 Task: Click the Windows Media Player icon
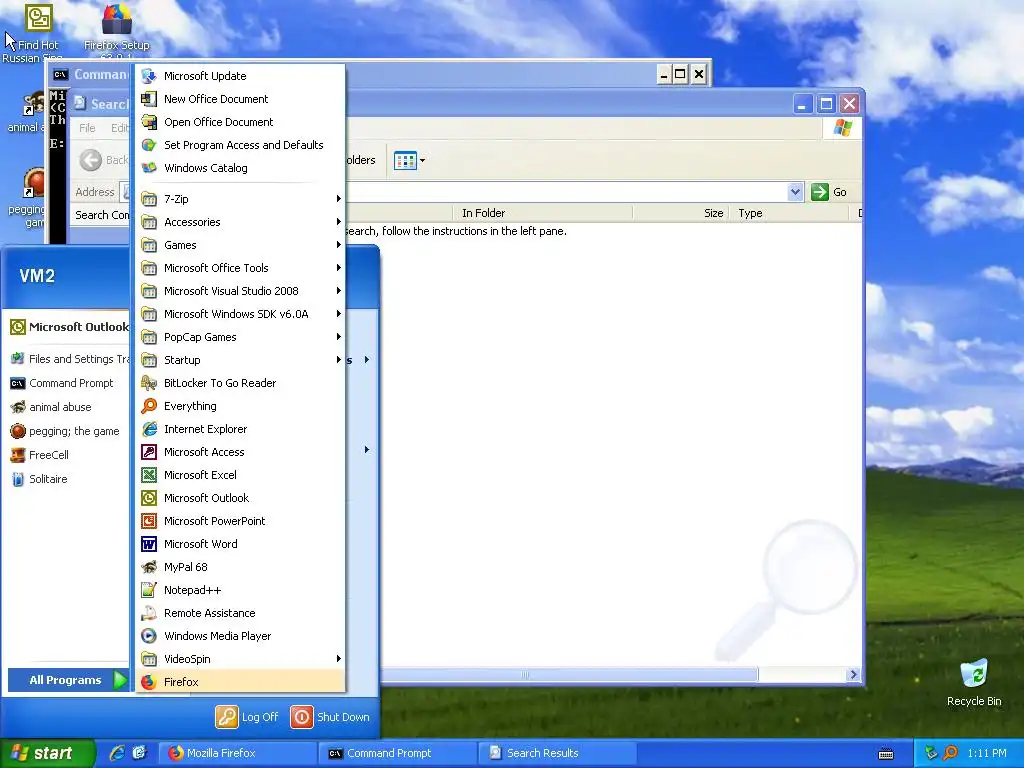(x=149, y=635)
